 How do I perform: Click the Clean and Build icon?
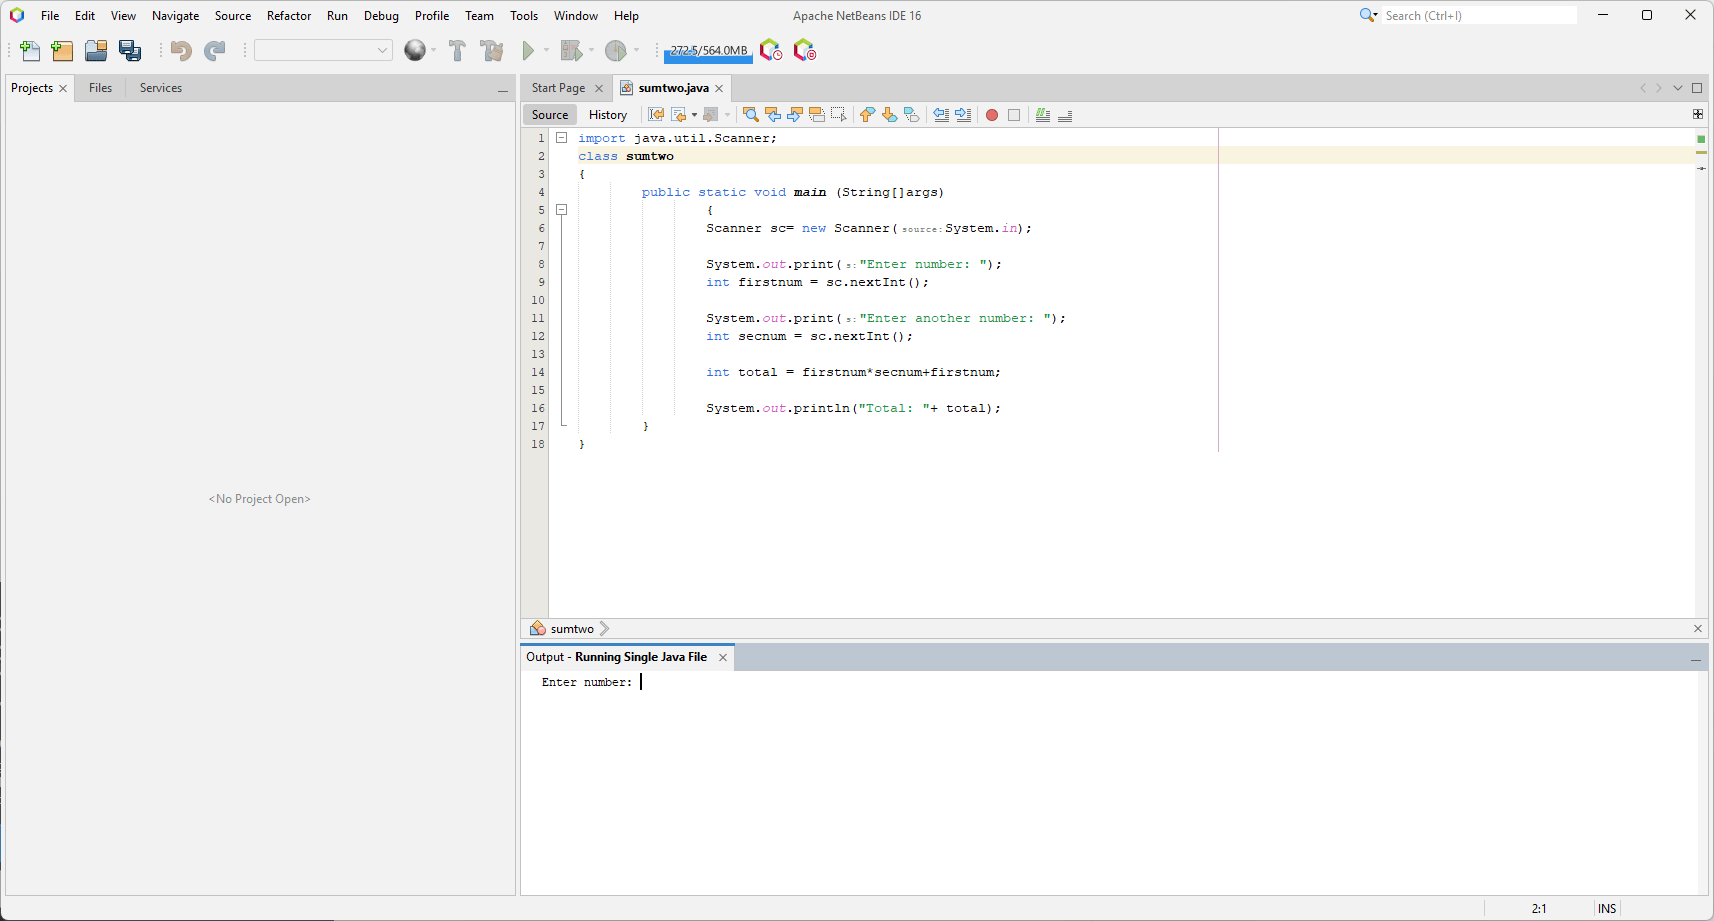(x=491, y=51)
